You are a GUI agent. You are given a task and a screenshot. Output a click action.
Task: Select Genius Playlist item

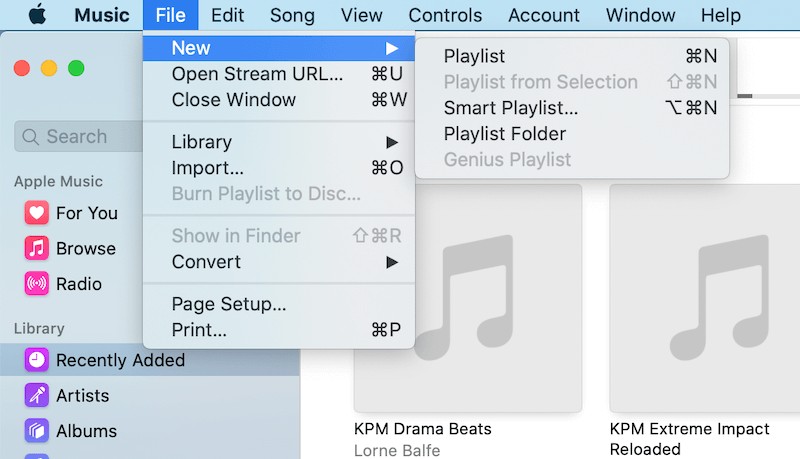click(572, 160)
